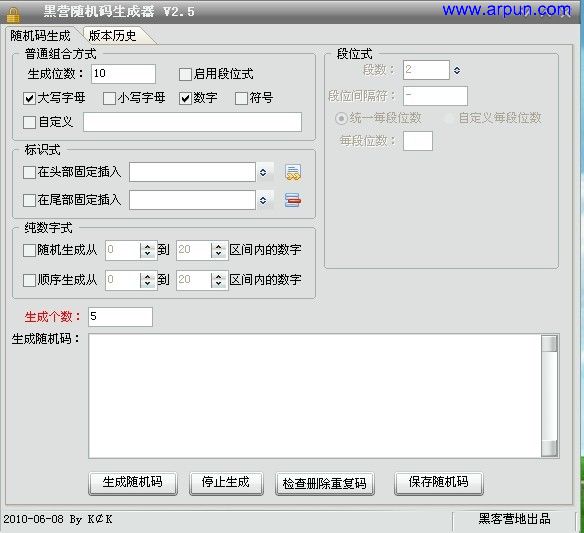584x533 pixels.
Task: Enable 顺序生成从 checkbox
Action: click(29, 280)
